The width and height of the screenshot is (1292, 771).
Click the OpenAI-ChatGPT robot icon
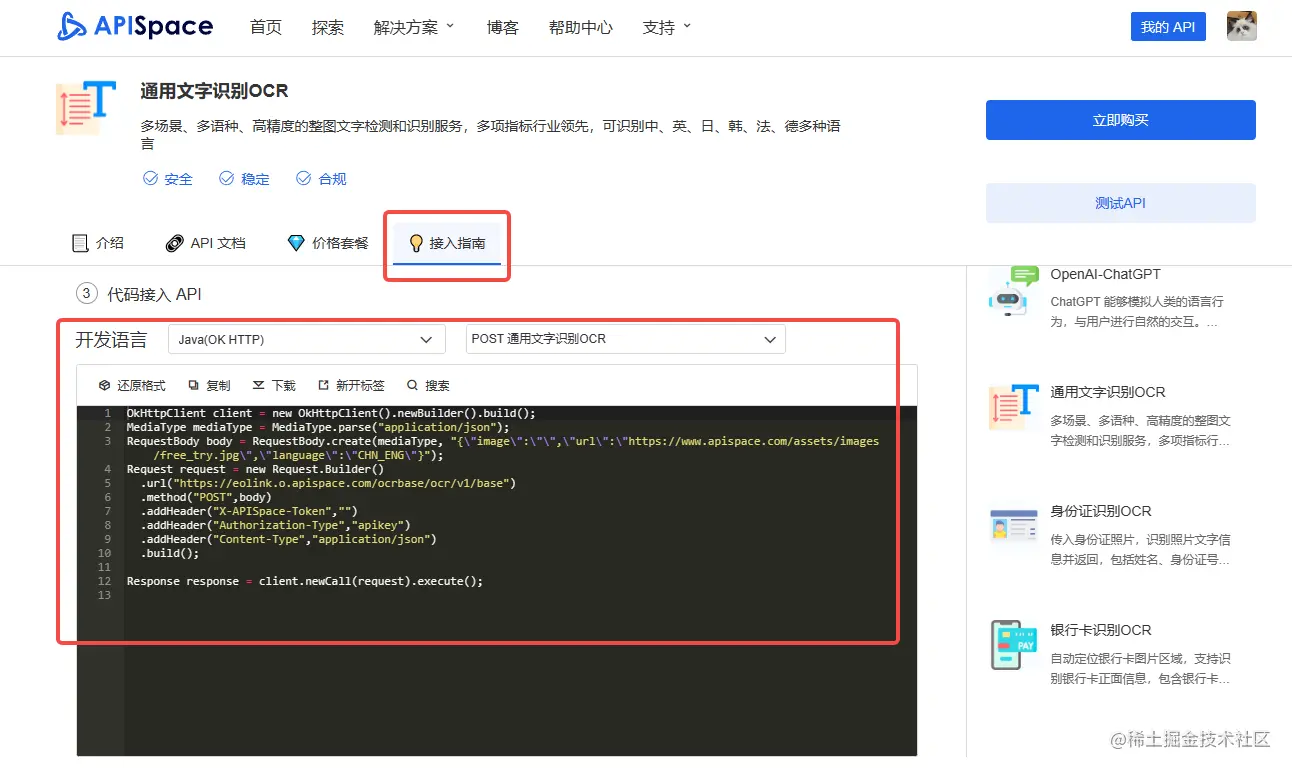click(1013, 292)
